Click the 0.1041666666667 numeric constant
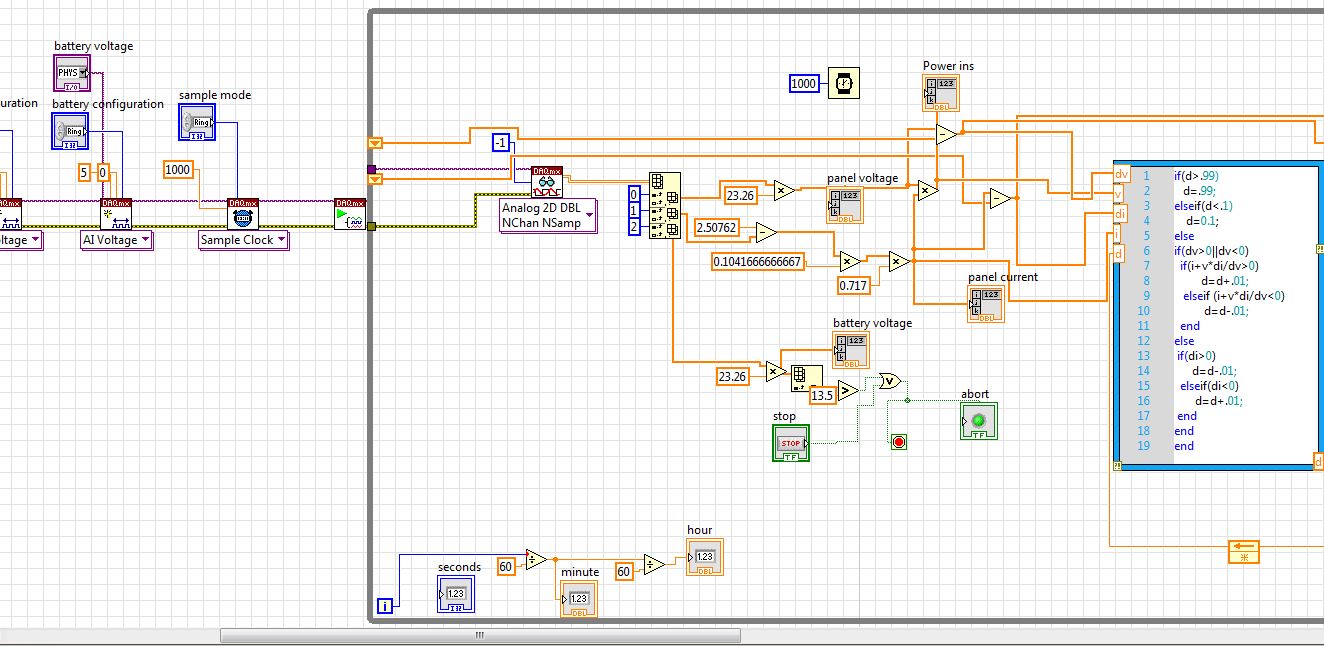The image size is (1324, 646). point(758,262)
